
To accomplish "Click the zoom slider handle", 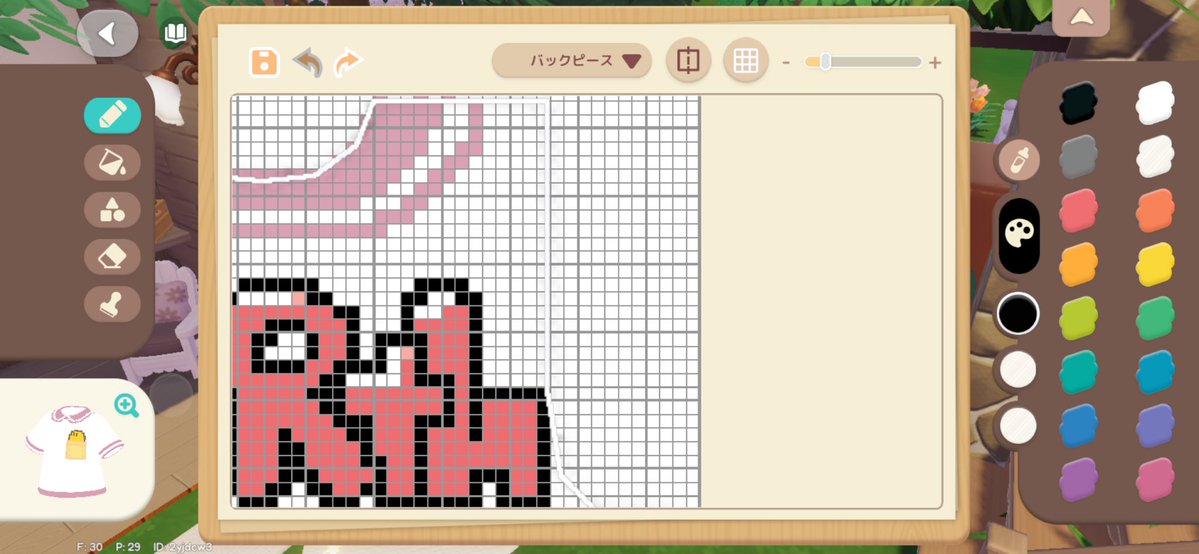I will 825,62.
